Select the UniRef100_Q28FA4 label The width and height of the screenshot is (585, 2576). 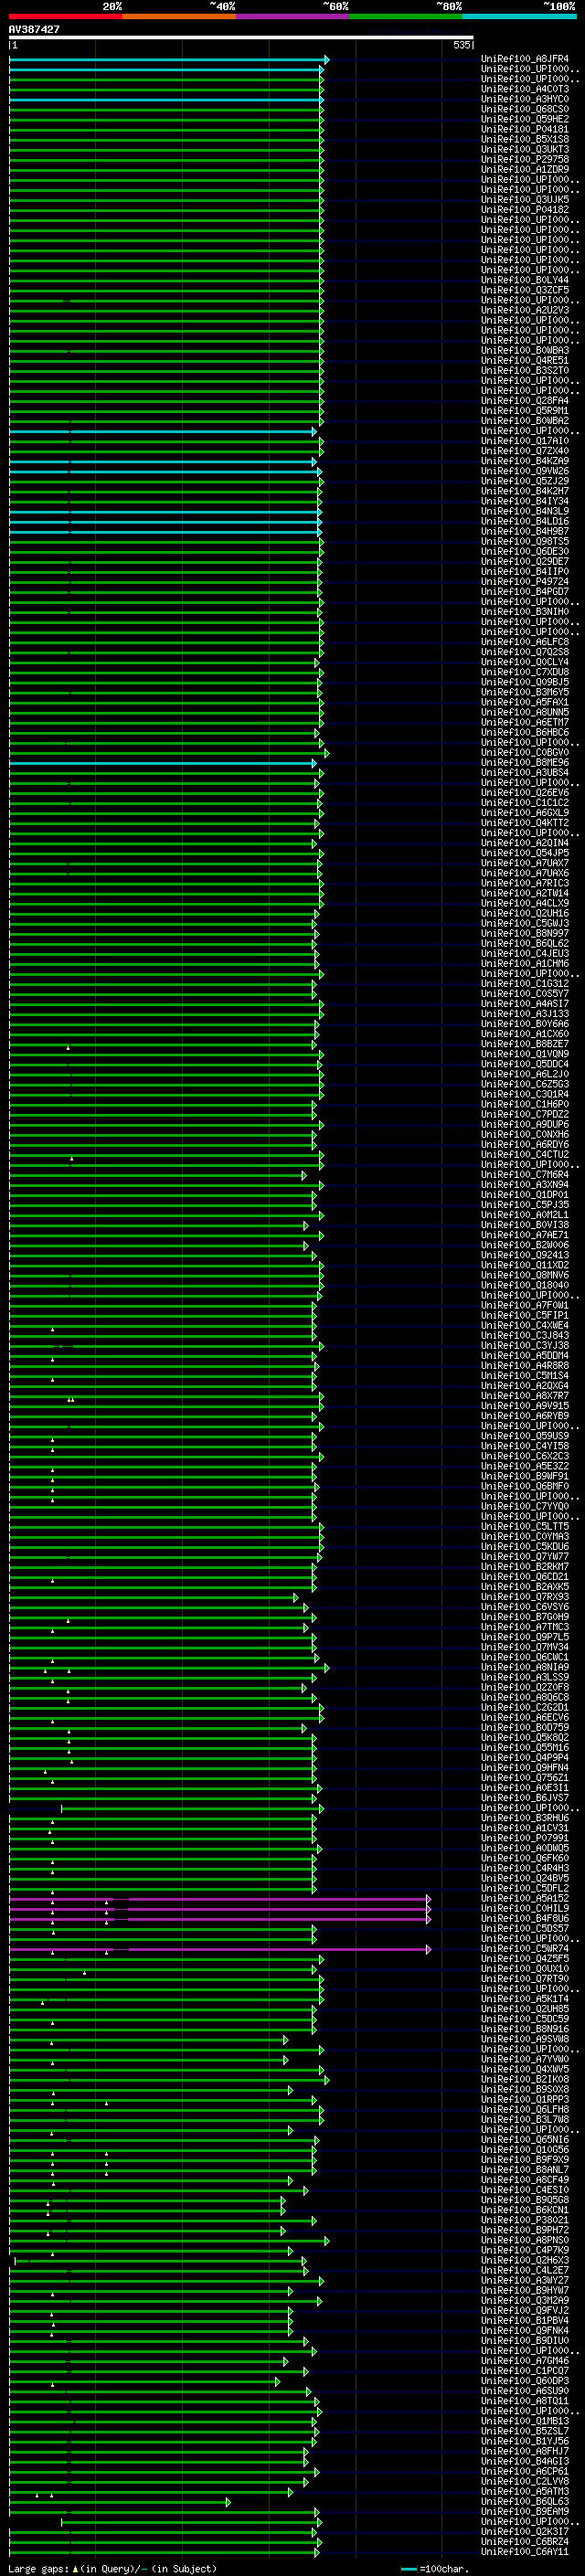tap(525, 401)
